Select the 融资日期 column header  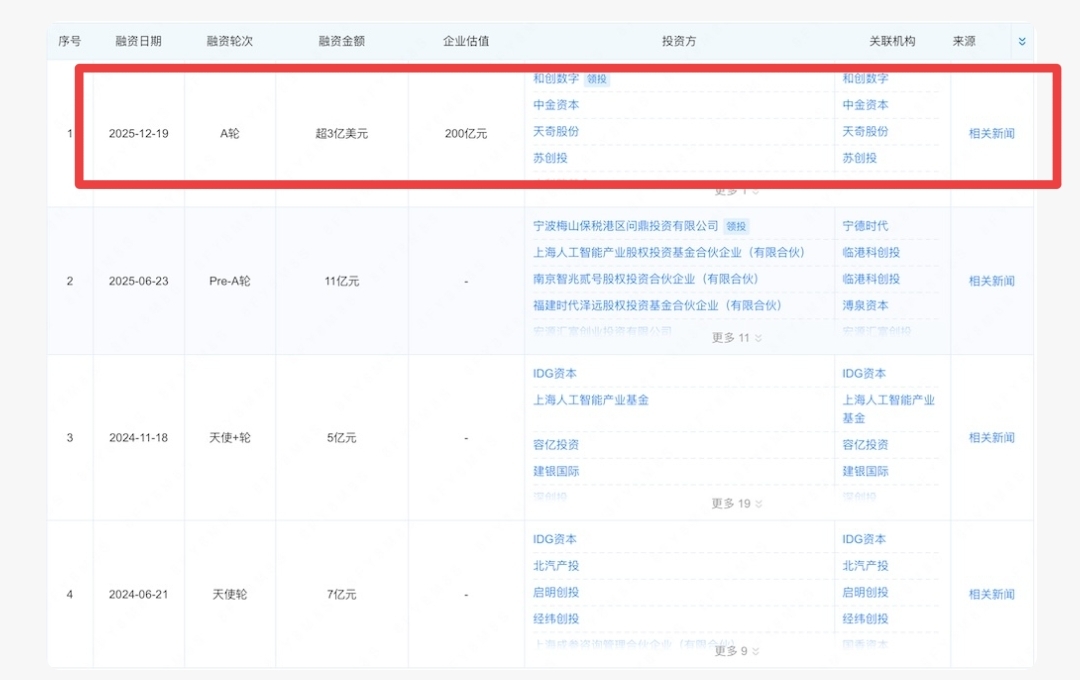(138, 41)
